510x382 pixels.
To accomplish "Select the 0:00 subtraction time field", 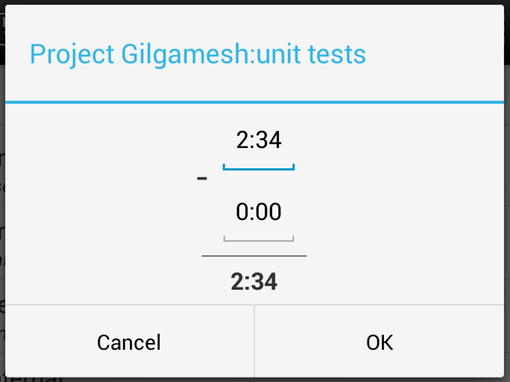I will click(259, 217).
